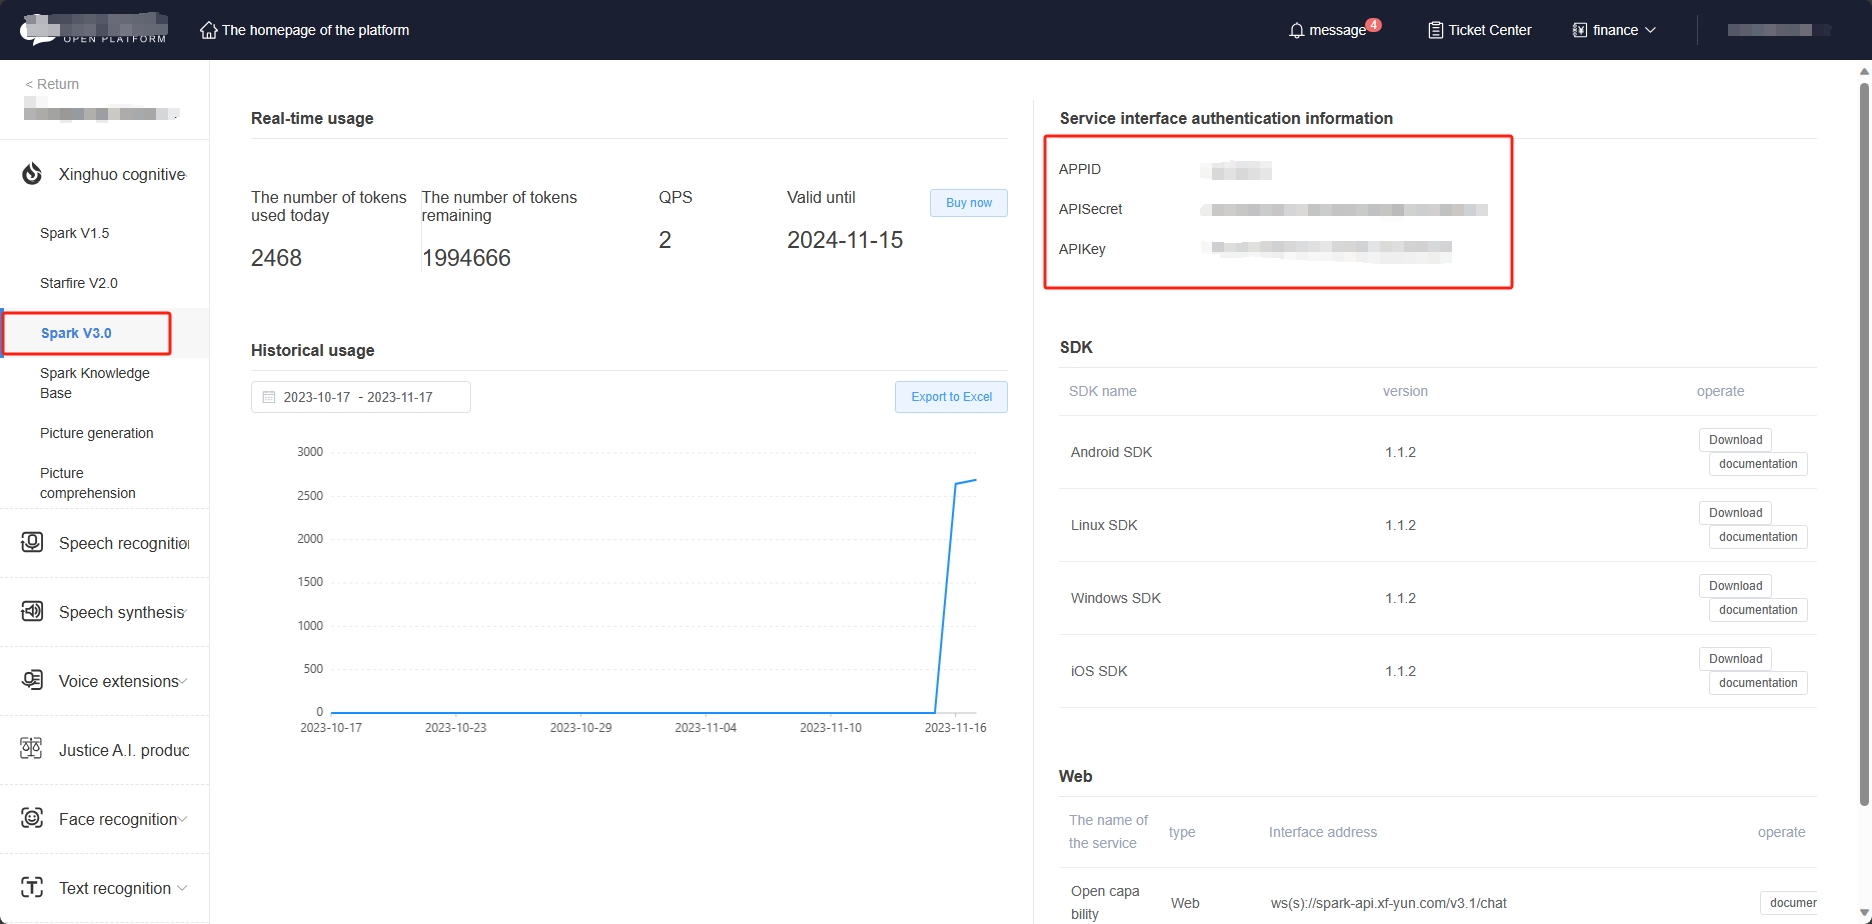Screen dimensions: 1872x924
Task: Click the Buy now button
Action: click(969, 203)
